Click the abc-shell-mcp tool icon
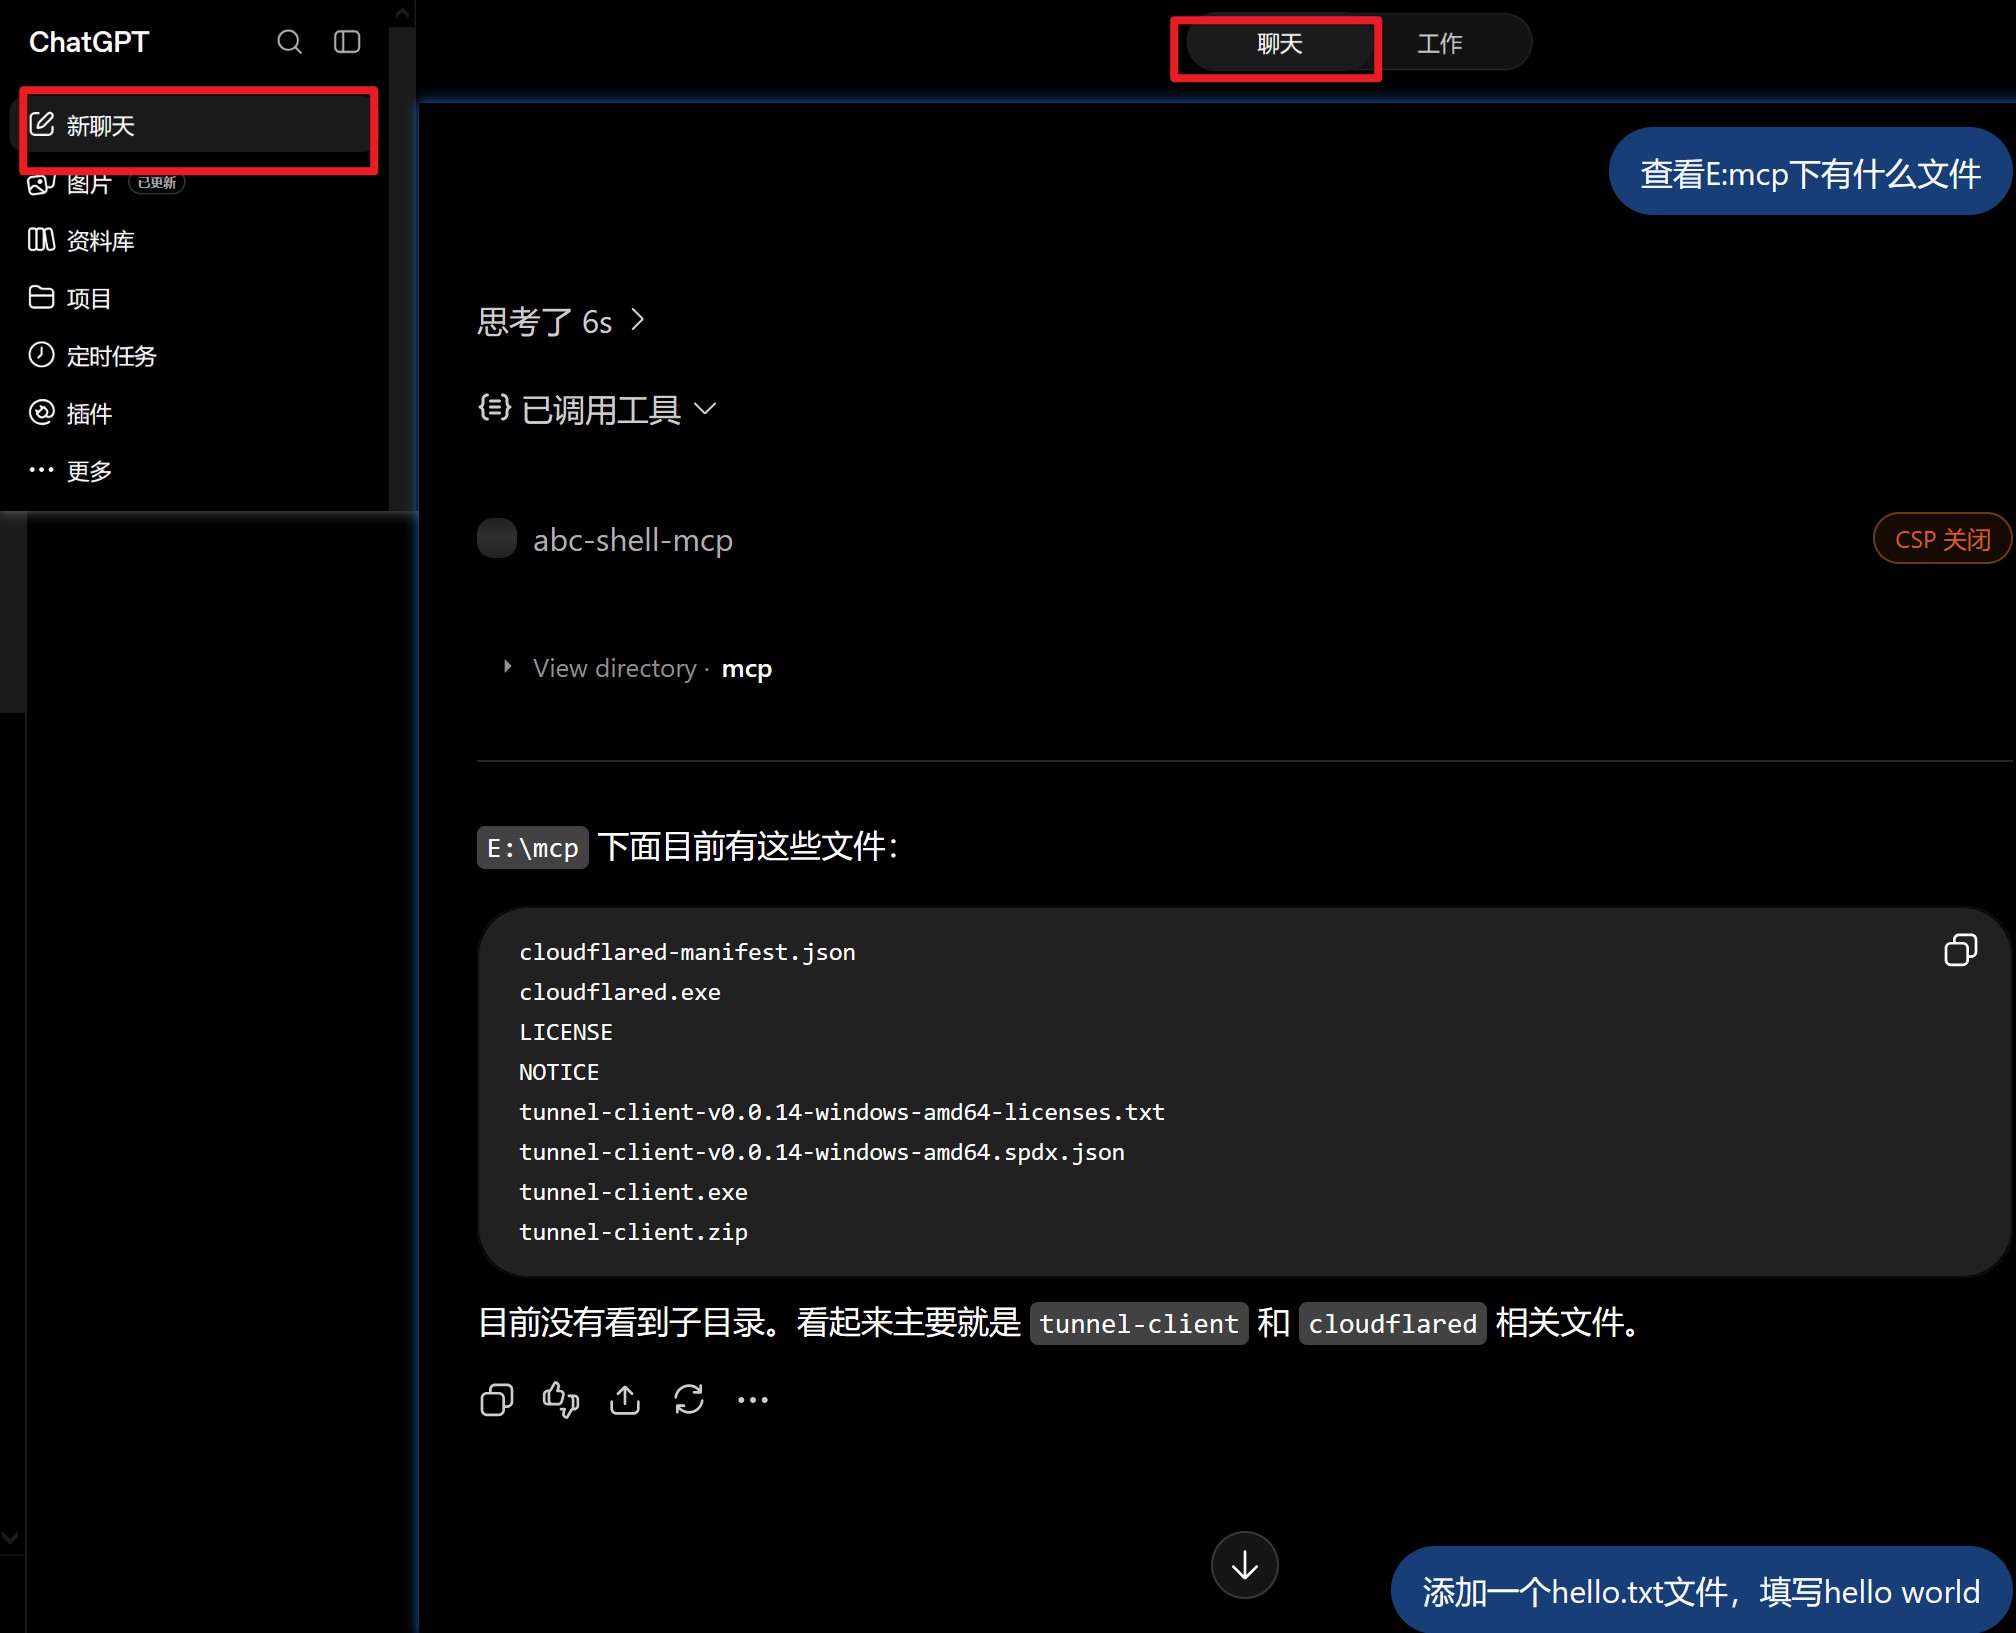 pyautogui.click(x=497, y=539)
